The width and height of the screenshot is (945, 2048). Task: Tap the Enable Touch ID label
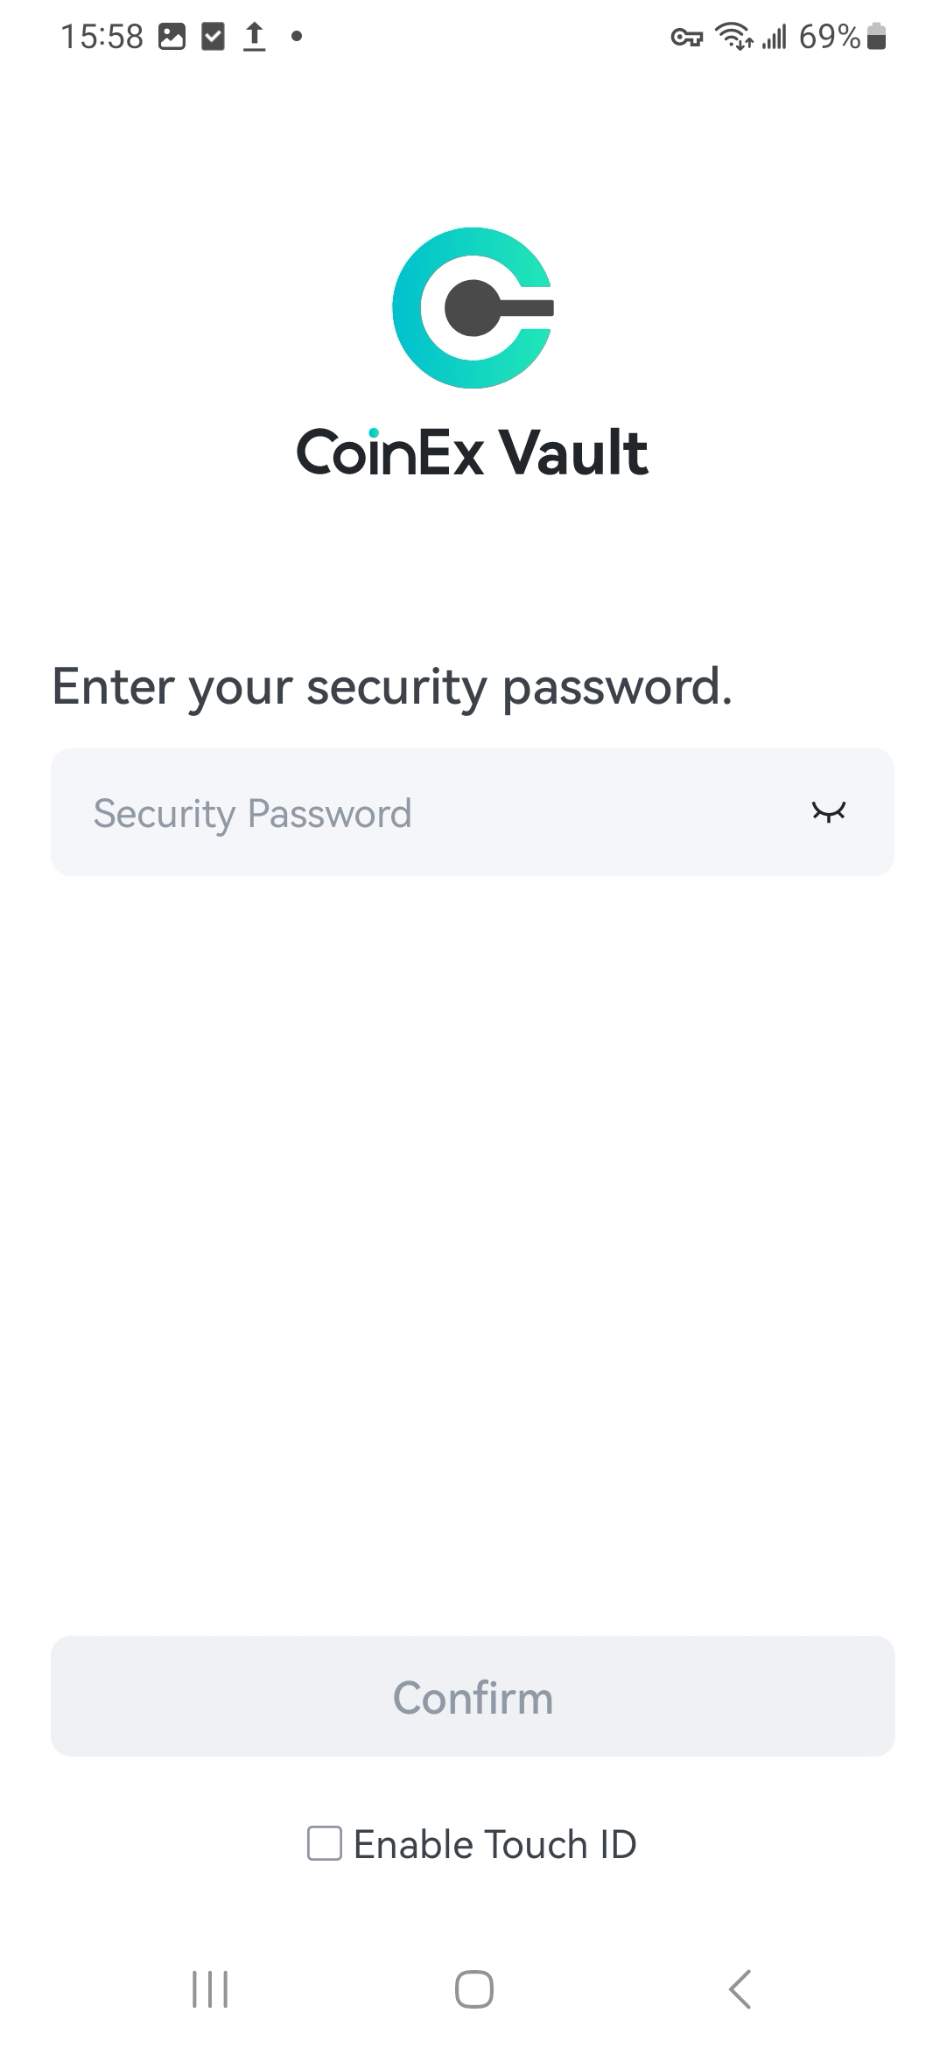[495, 1844]
